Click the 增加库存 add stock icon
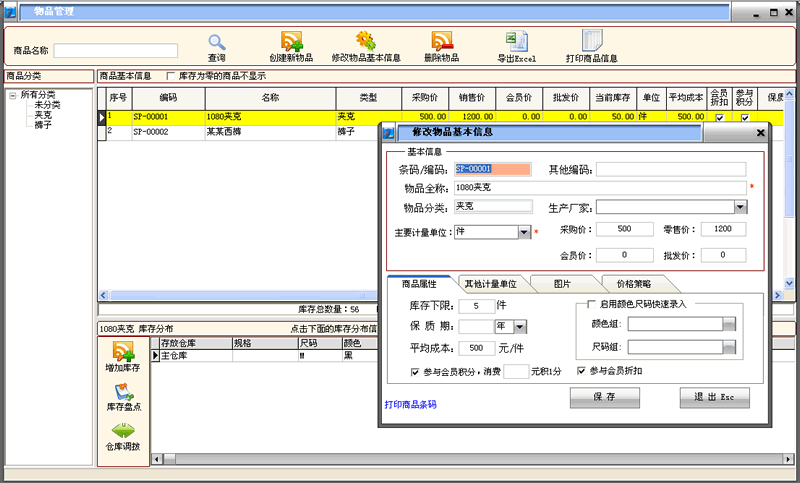Image resolution: width=800 pixels, height=483 pixels. click(123, 351)
